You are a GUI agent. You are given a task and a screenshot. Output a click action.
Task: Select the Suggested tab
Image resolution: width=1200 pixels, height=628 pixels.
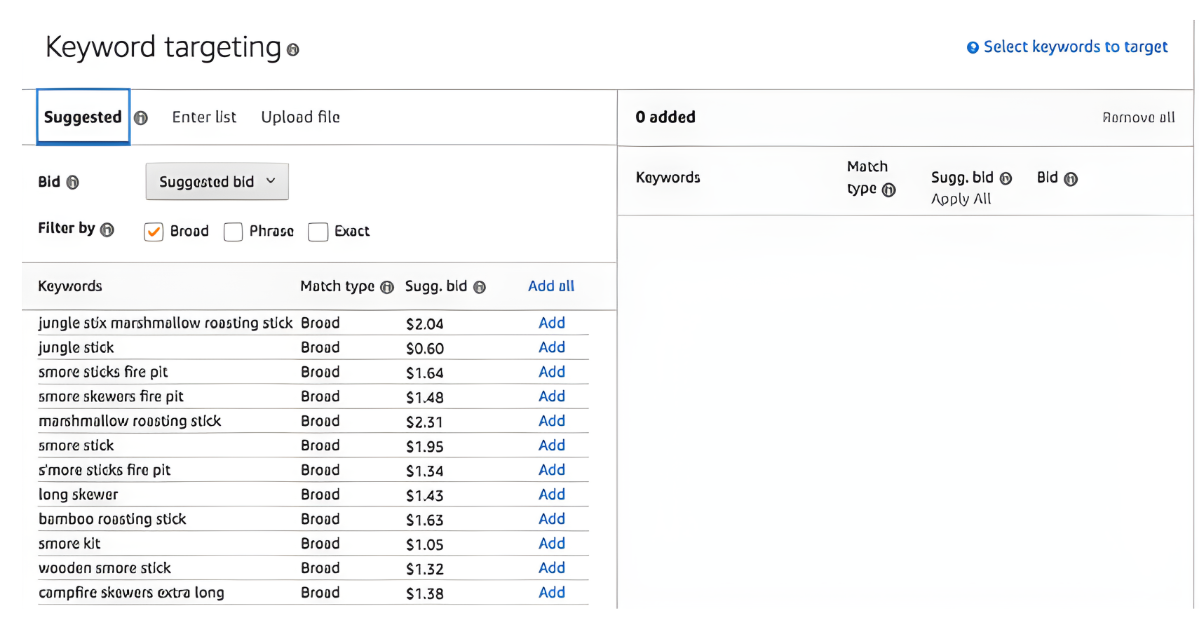(x=83, y=117)
